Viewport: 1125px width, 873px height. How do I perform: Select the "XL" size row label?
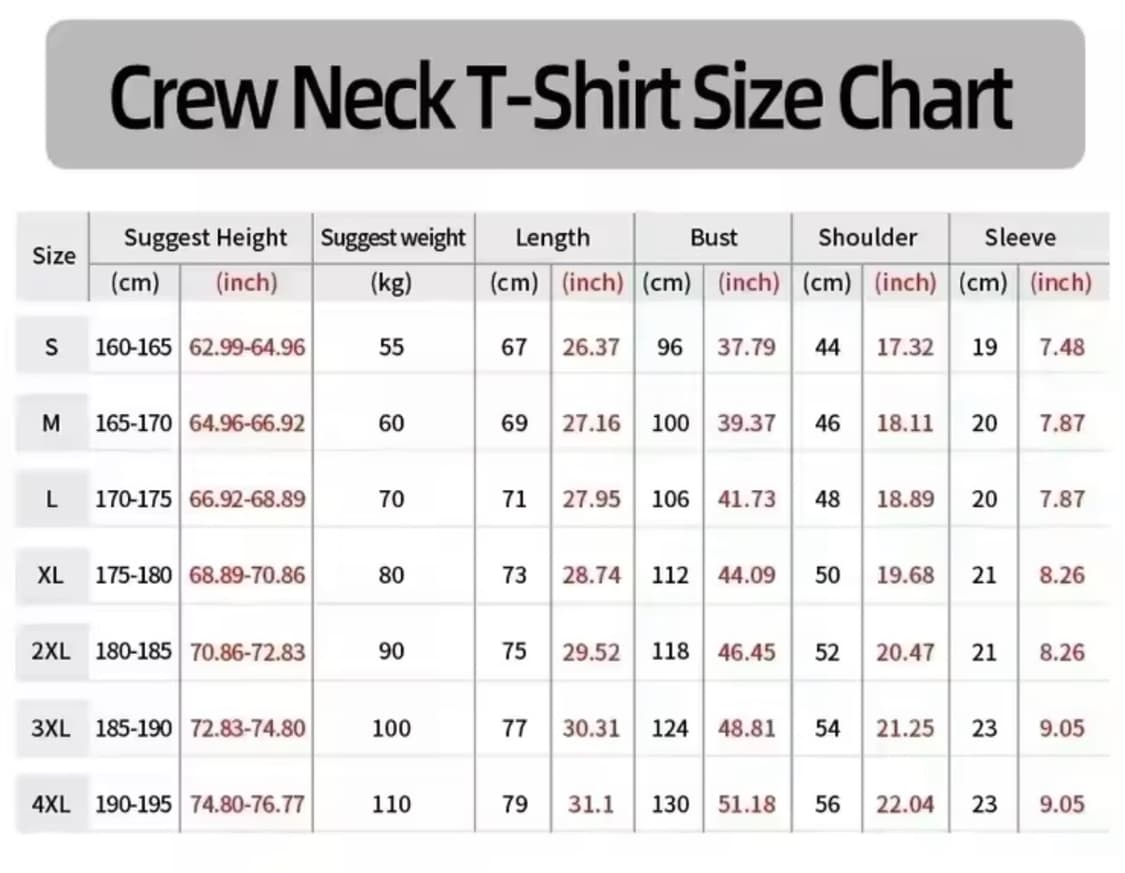click(x=51, y=575)
